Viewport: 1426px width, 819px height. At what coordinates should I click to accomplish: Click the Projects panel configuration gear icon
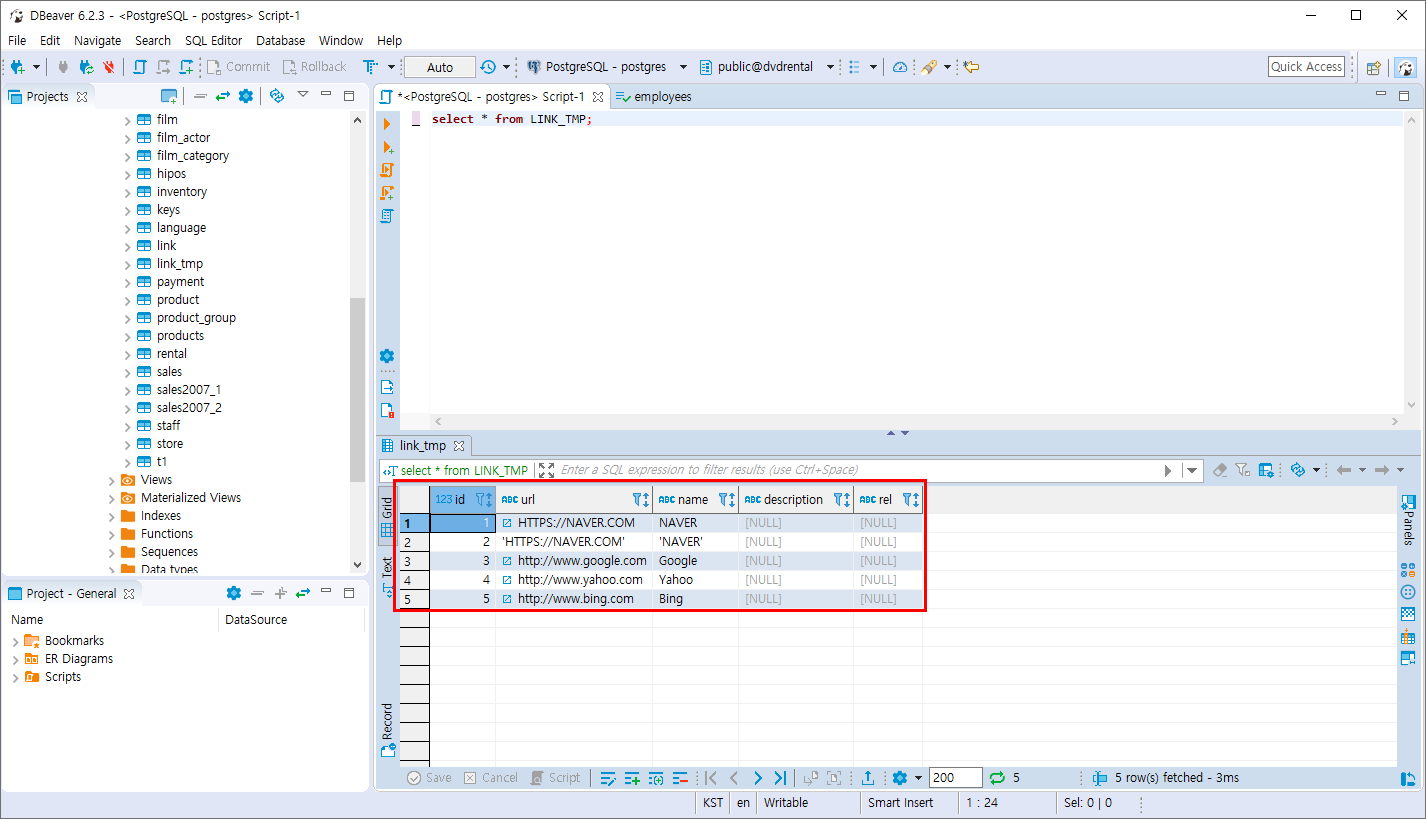coord(246,96)
